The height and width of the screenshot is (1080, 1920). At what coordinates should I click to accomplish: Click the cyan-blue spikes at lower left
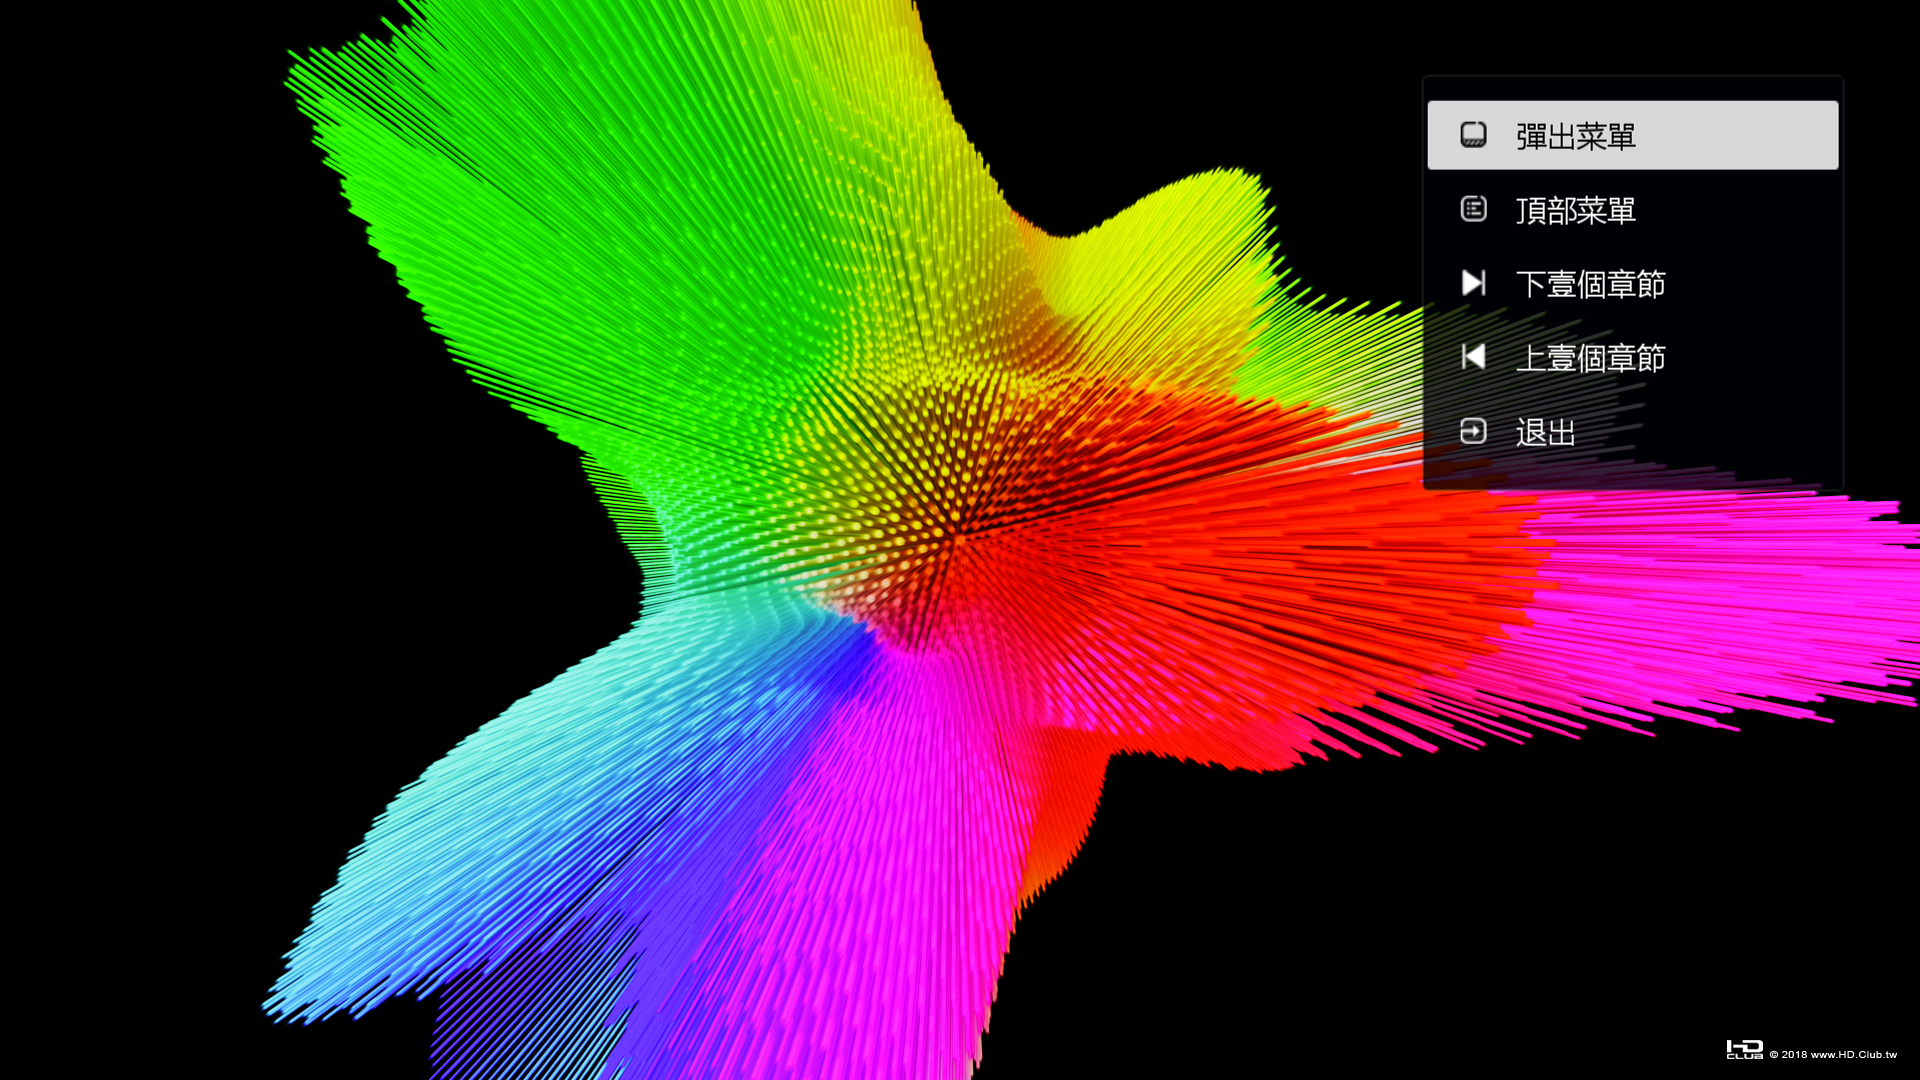point(480,860)
